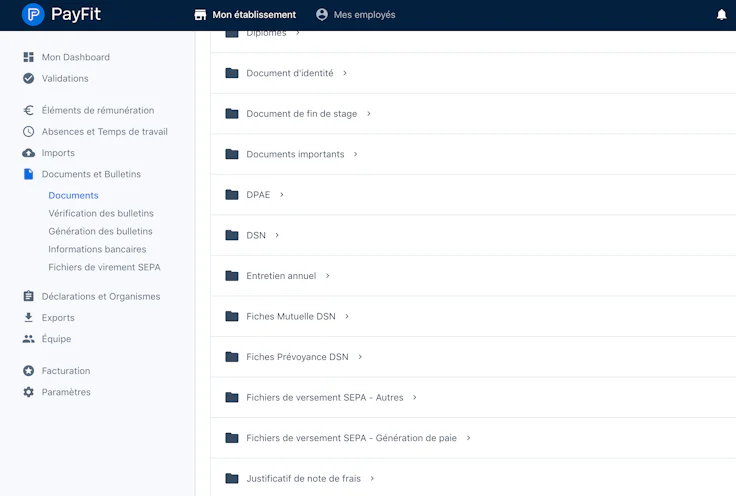This screenshot has width=736, height=496.
Task: Expand chevron next to Fiches Mutuelle DSN
Action: pyautogui.click(x=347, y=316)
